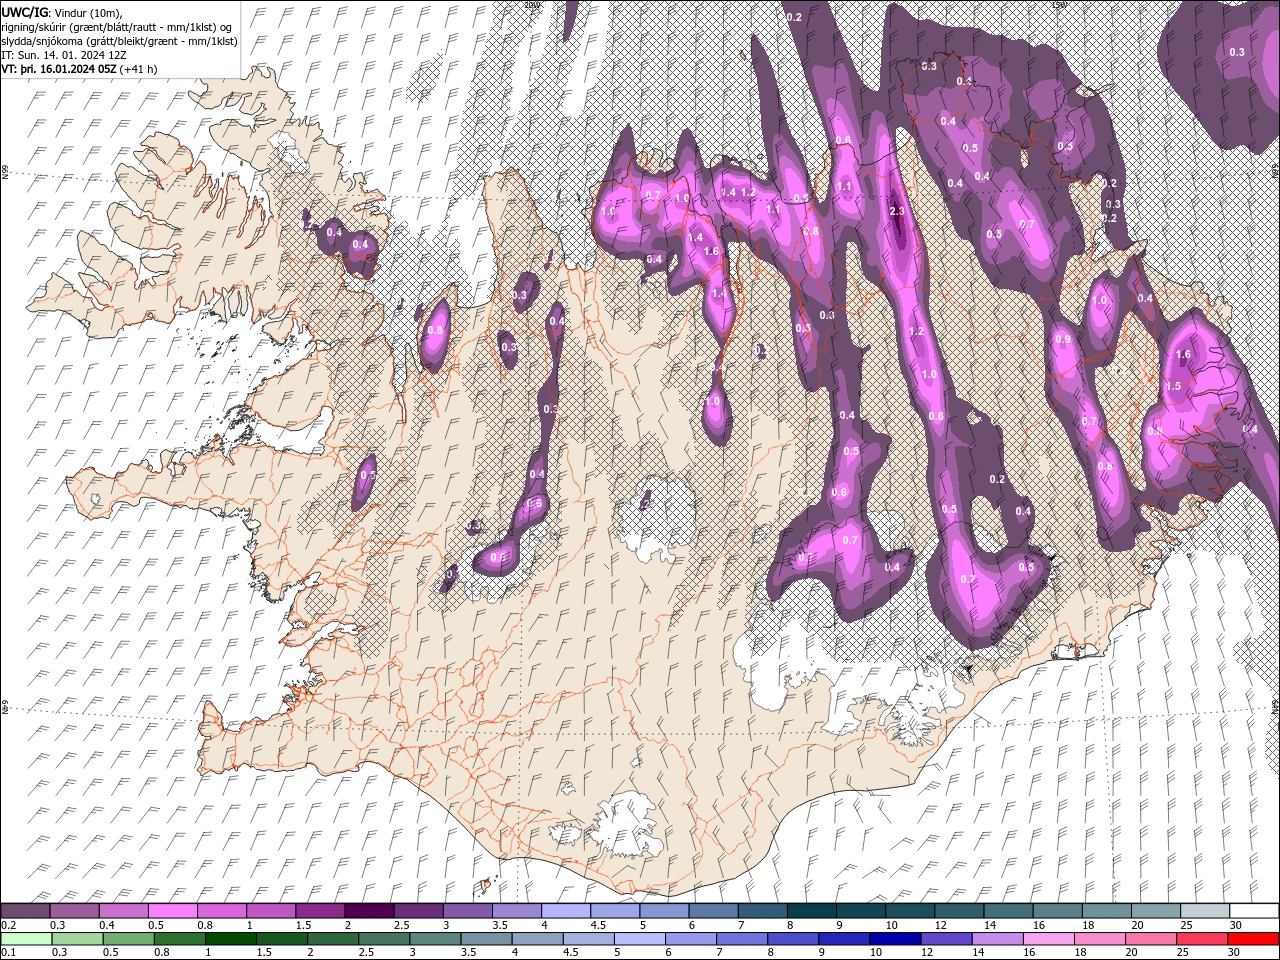Pick the pink bottom-row swatch between 18 and 20

(x=1099, y=939)
